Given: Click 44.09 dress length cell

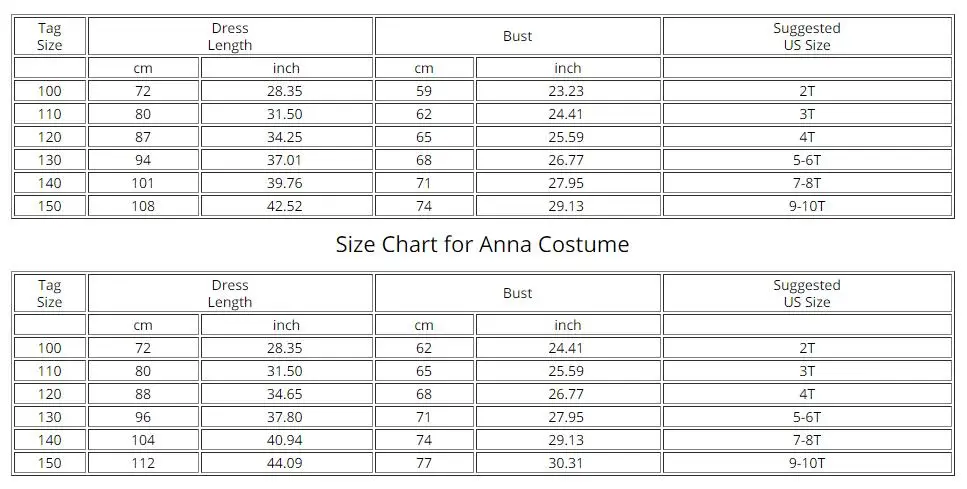Looking at the screenshot, I should tap(286, 463).
